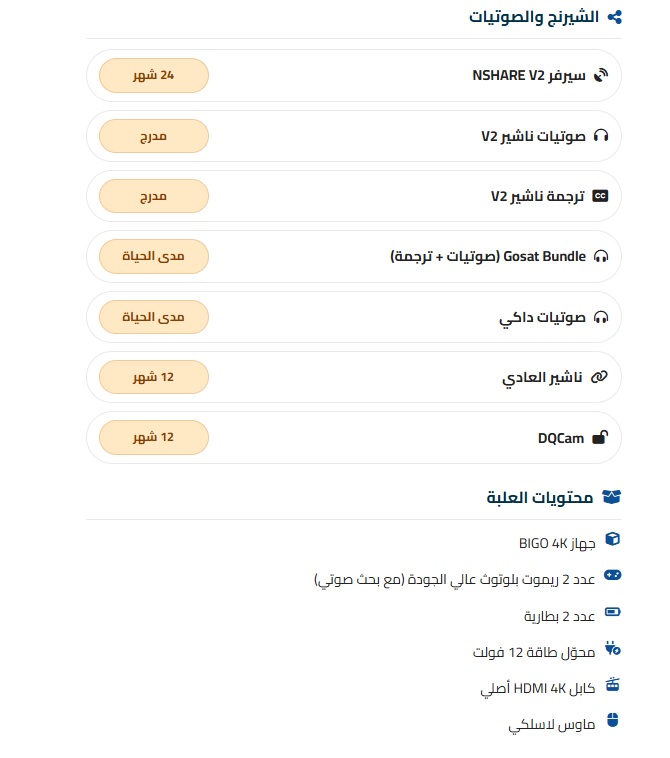
Task: Click the CC subtitle icon for ترجمة ناشير V2
Action: pos(601,196)
